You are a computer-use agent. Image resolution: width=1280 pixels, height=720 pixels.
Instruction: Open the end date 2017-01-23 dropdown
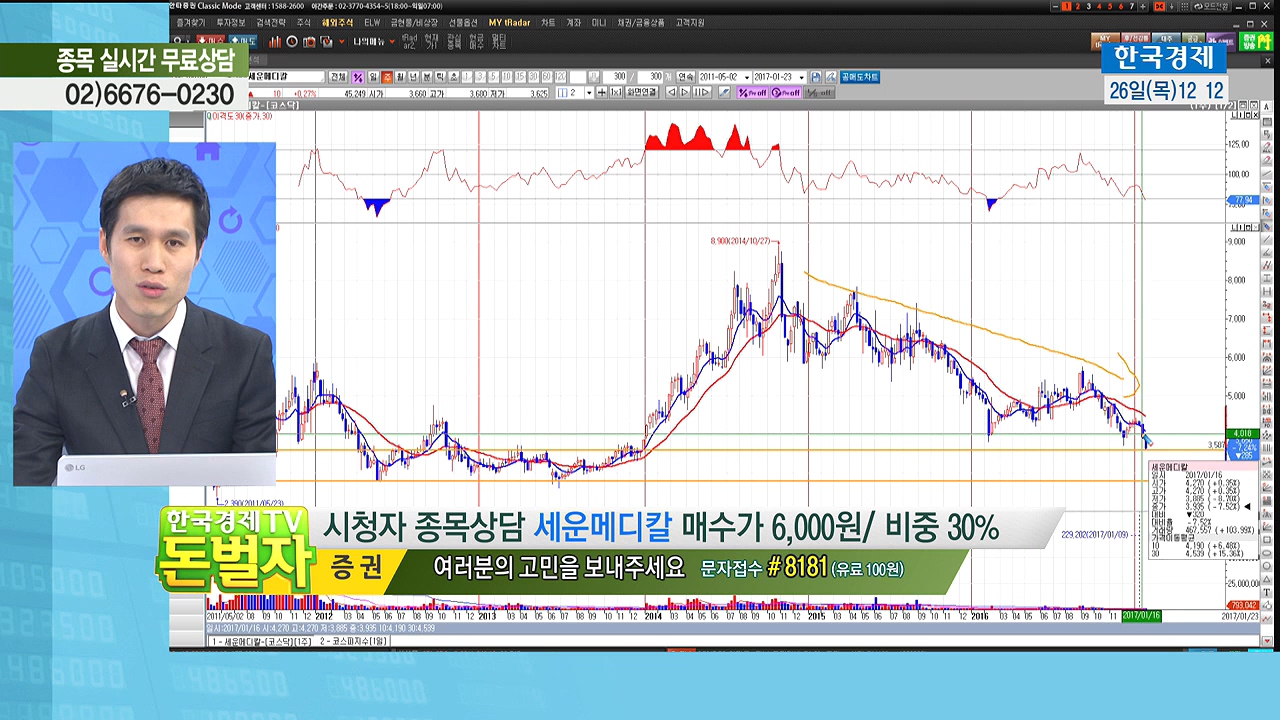coord(801,77)
